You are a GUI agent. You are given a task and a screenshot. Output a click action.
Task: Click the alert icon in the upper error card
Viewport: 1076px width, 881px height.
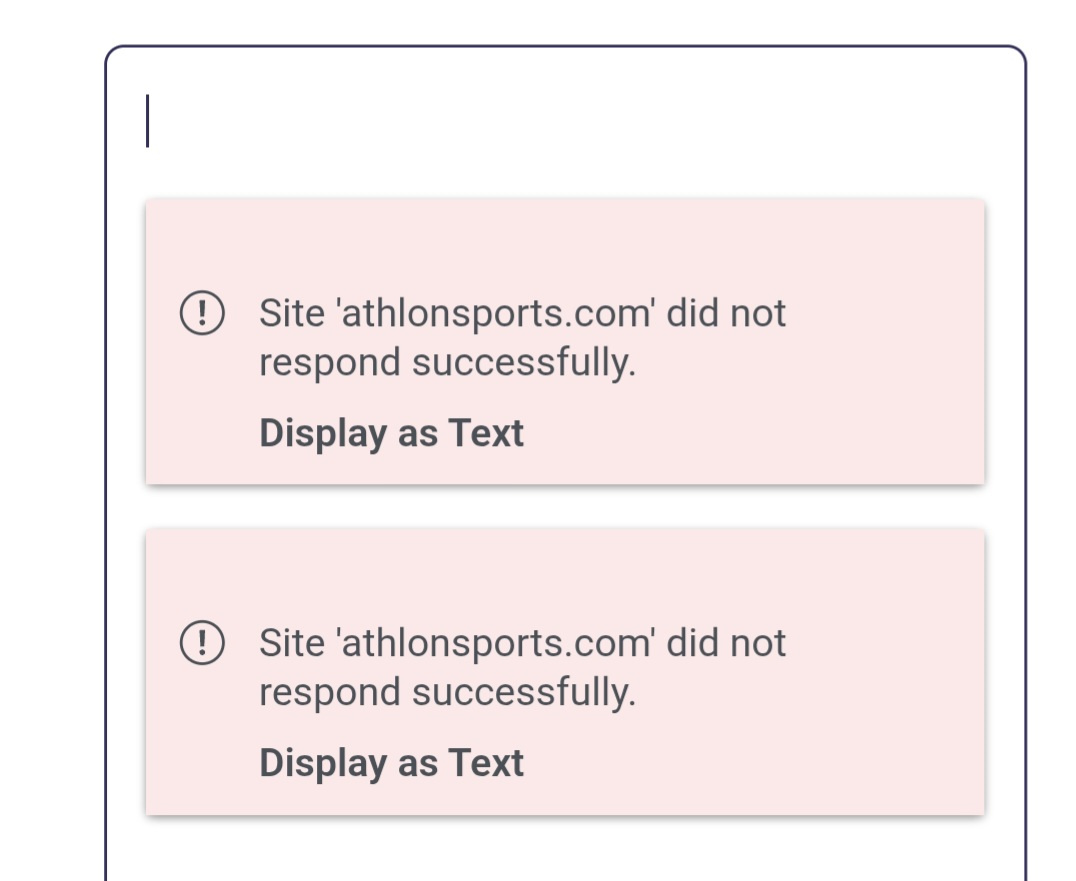[x=201, y=314]
